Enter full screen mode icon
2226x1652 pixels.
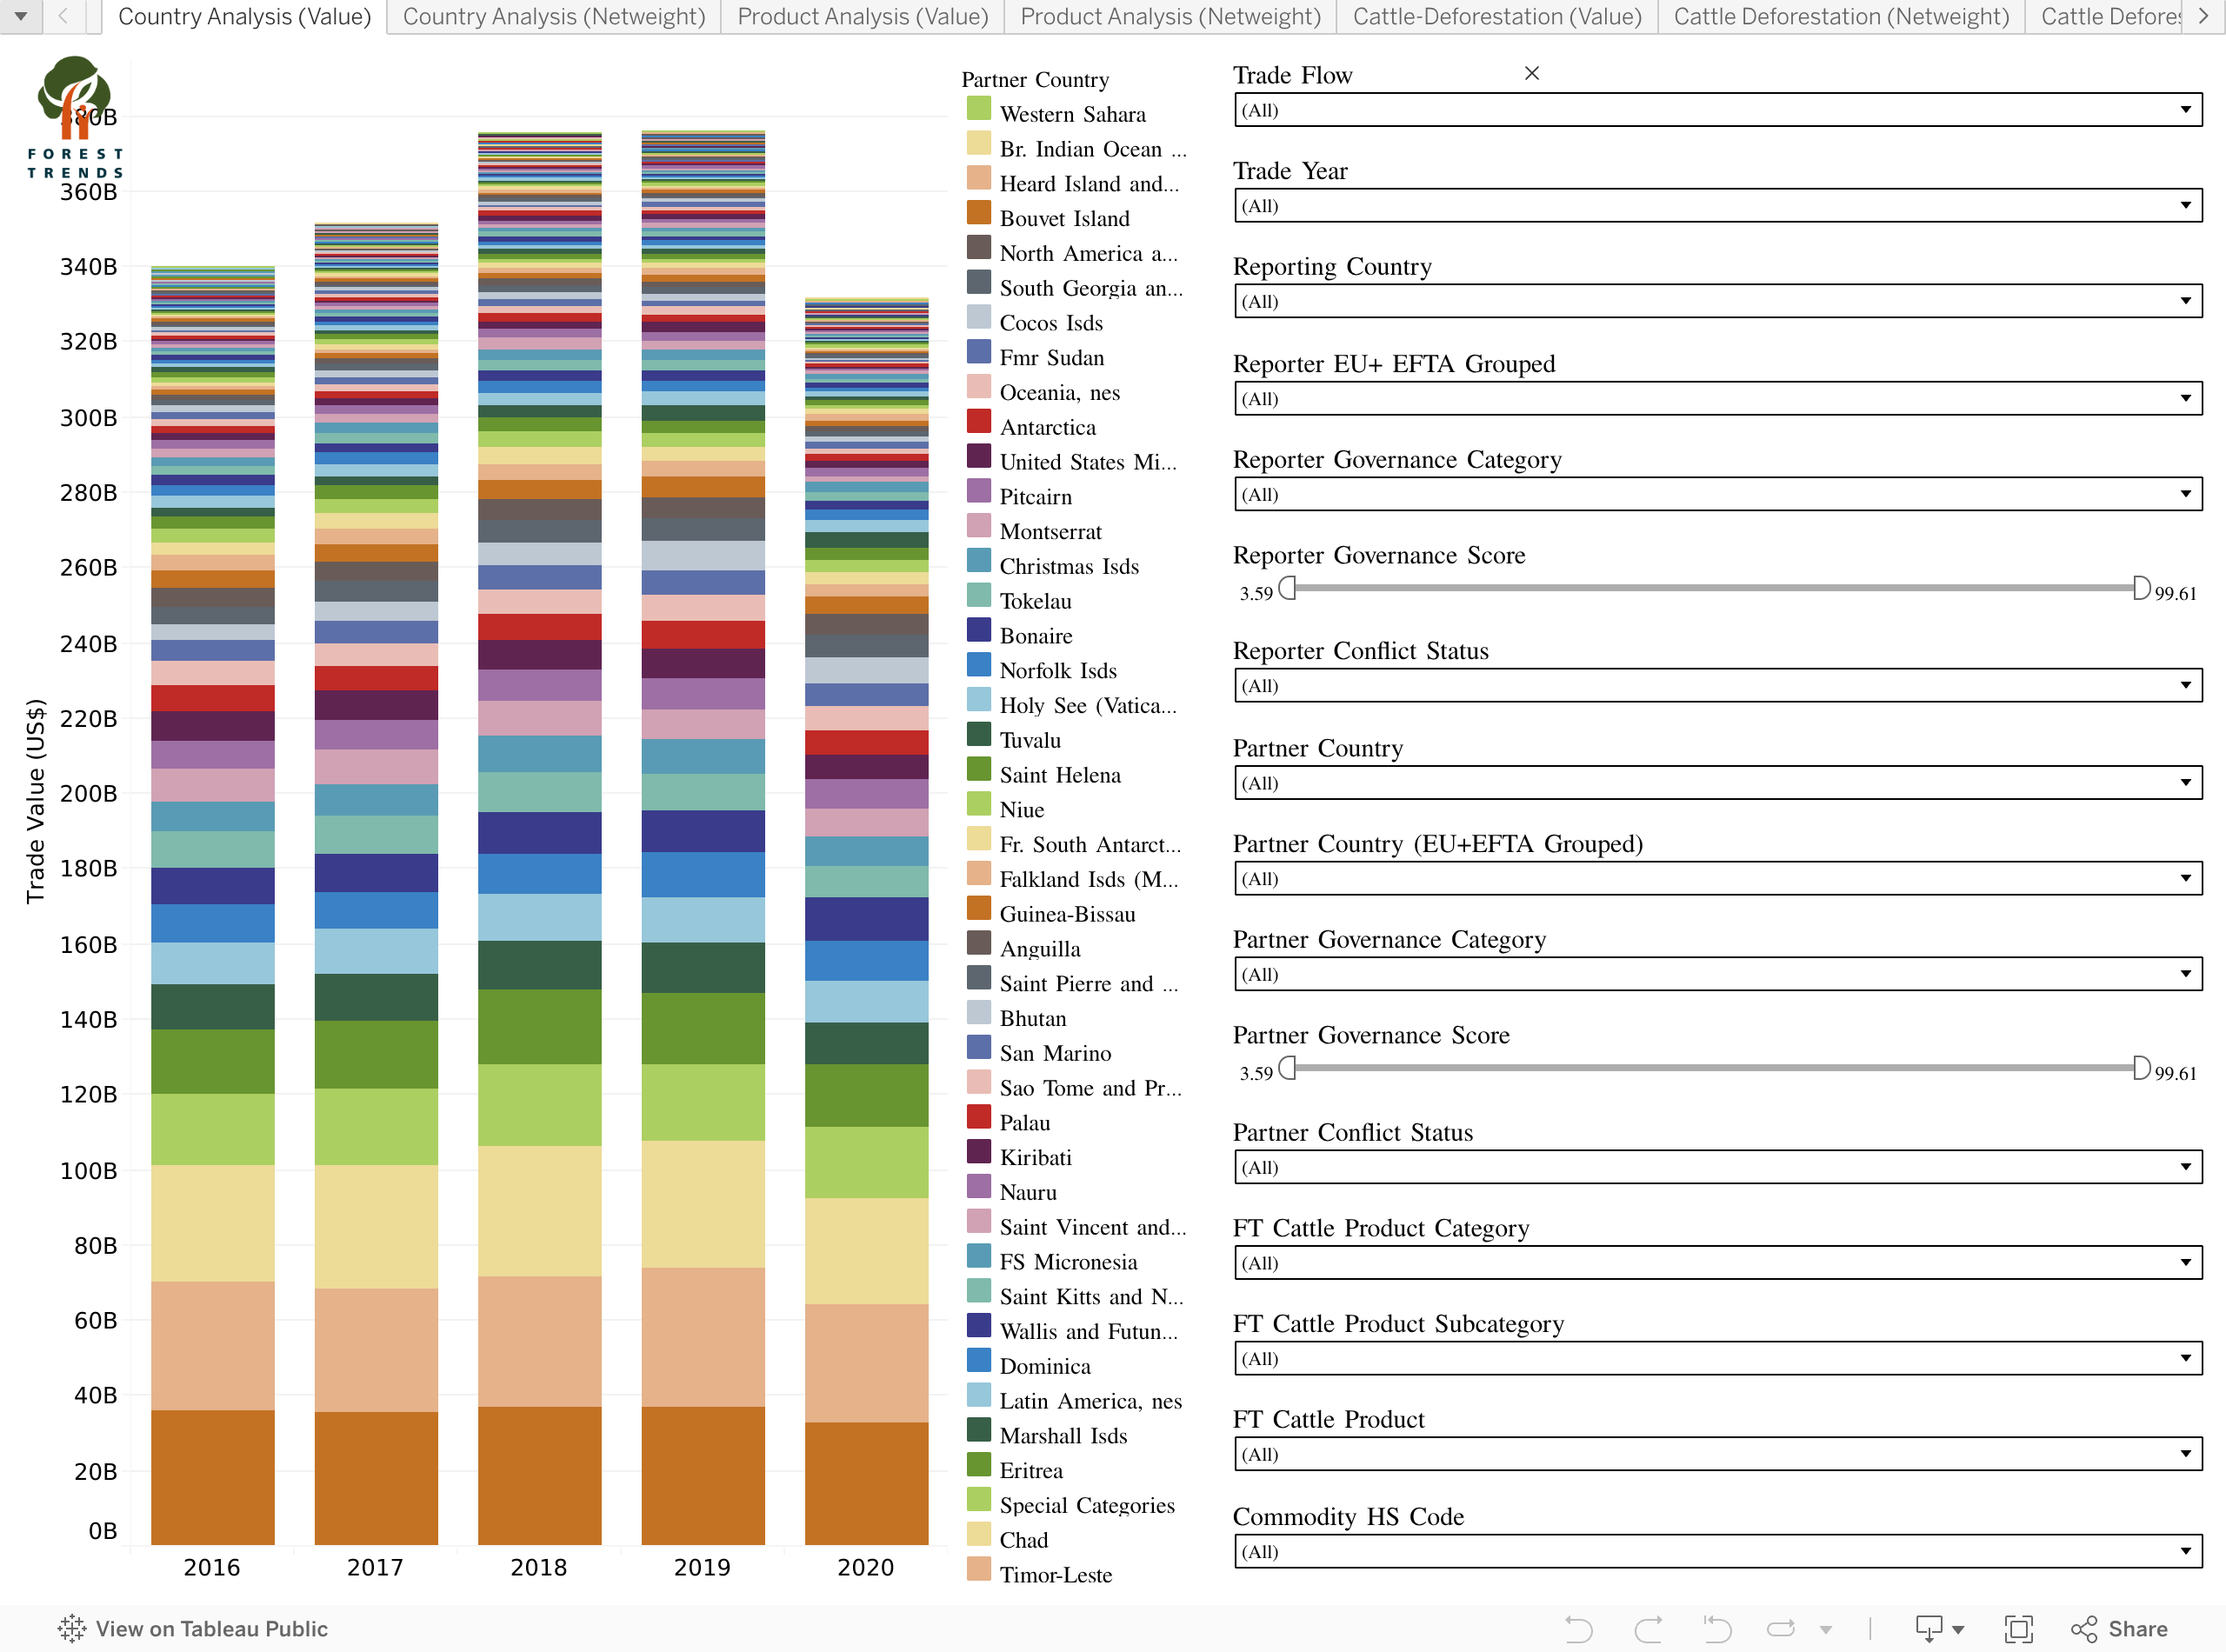(x=2018, y=1628)
